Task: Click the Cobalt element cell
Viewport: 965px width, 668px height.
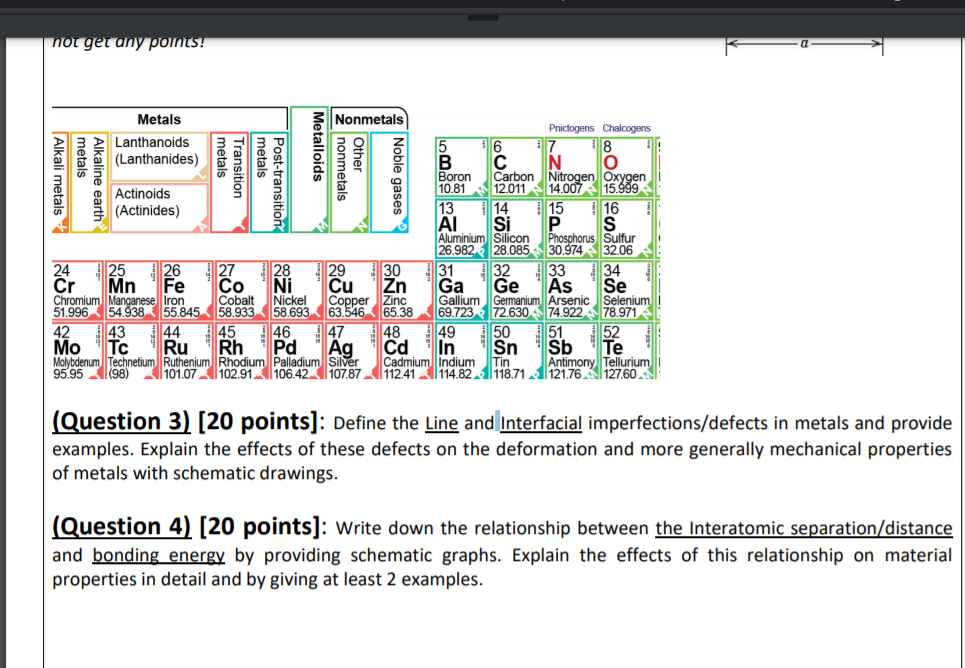Action: (242, 291)
